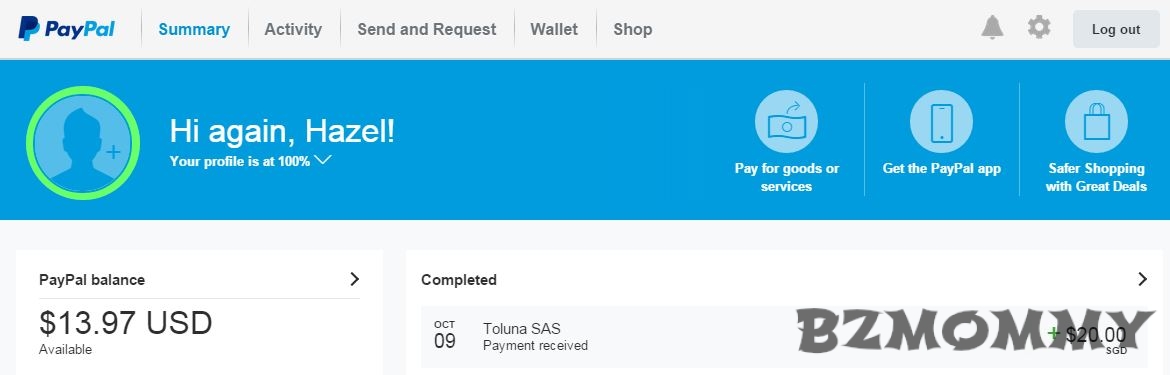Click the $13.97 USD balance amount
The height and width of the screenshot is (375, 1170).
point(125,323)
